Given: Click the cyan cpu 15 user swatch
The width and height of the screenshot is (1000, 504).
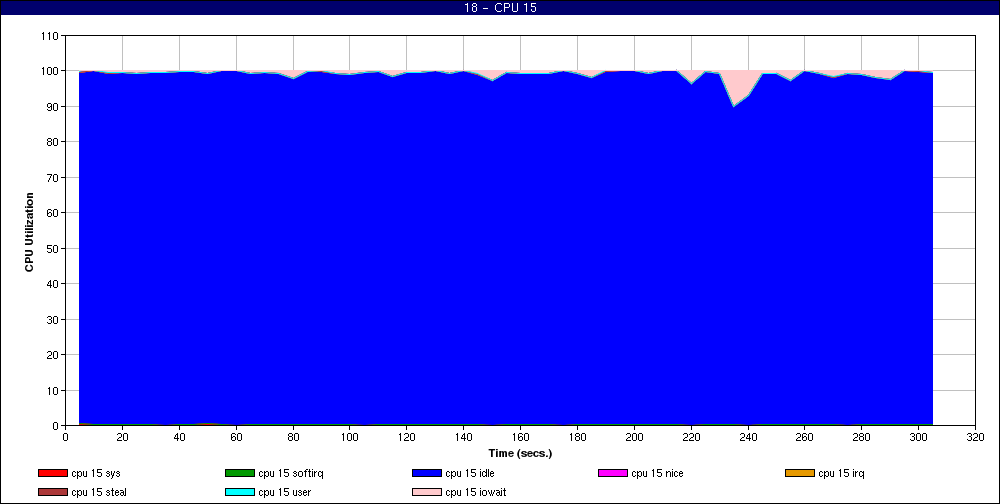Looking at the screenshot, I should tap(240, 493).
